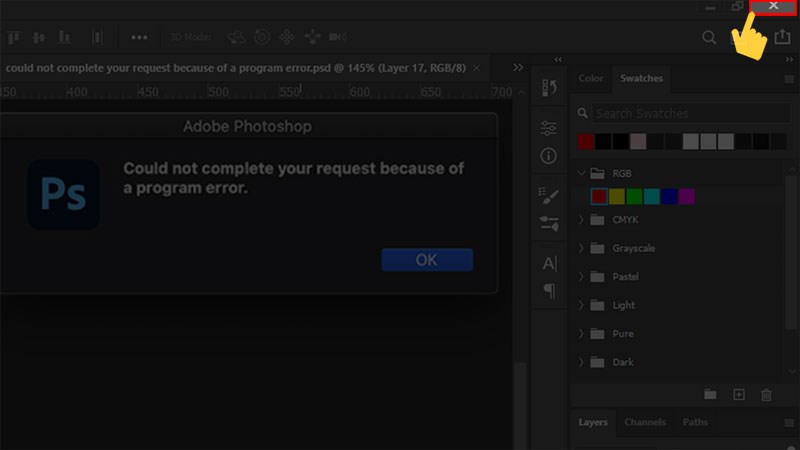The width and height of the screenshot is (800, 450).
Task: Select the 3D pan object icon
Action: pos(287,37)
